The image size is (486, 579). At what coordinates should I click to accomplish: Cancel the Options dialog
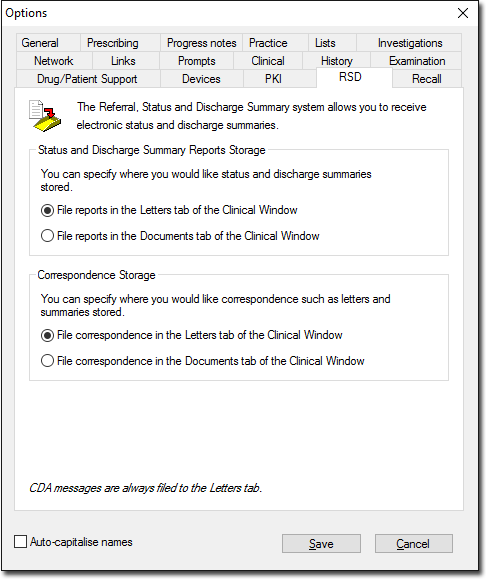[414, 544]
